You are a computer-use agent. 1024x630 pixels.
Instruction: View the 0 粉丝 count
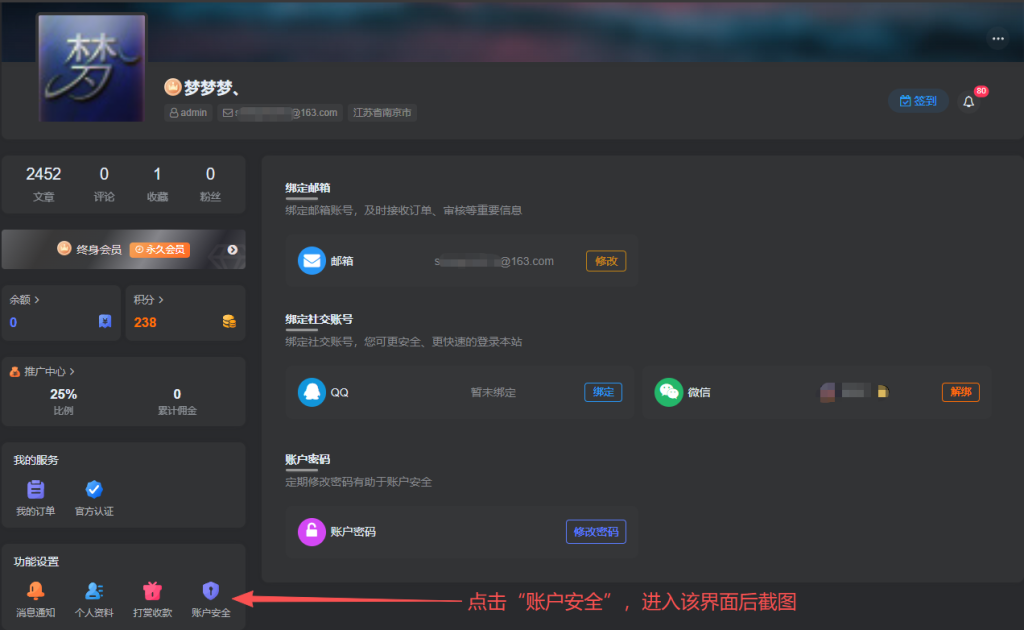coord(210,184)
